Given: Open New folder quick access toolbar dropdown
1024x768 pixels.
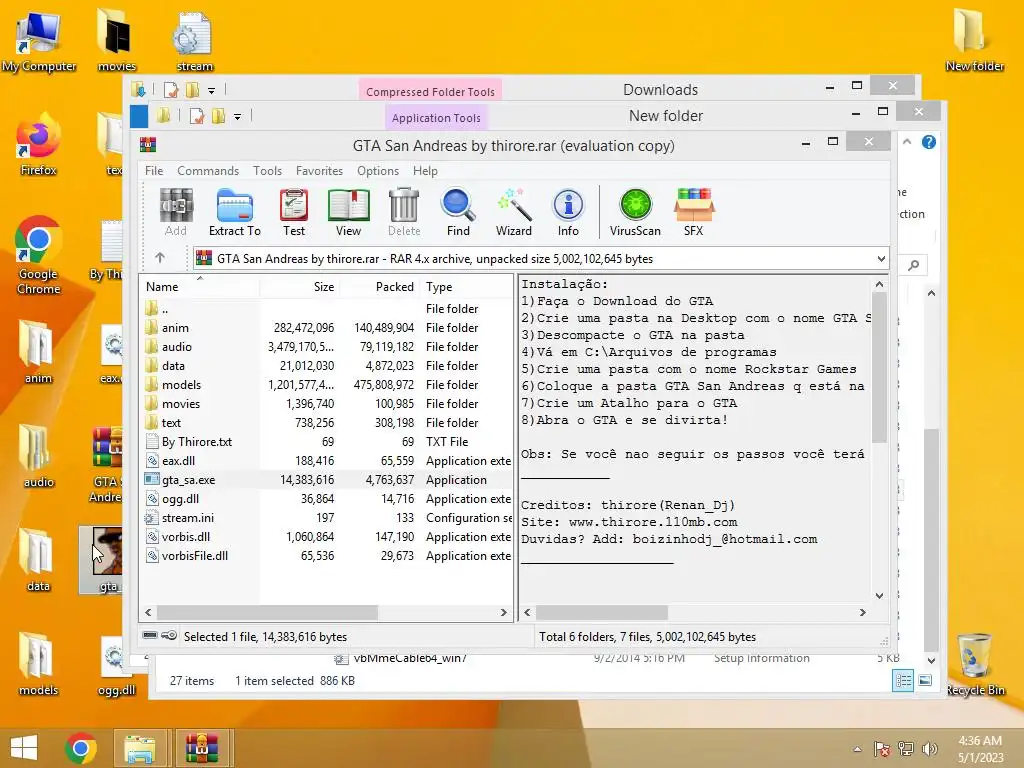Looking at the screenshot, I should (x=238, y=117).
